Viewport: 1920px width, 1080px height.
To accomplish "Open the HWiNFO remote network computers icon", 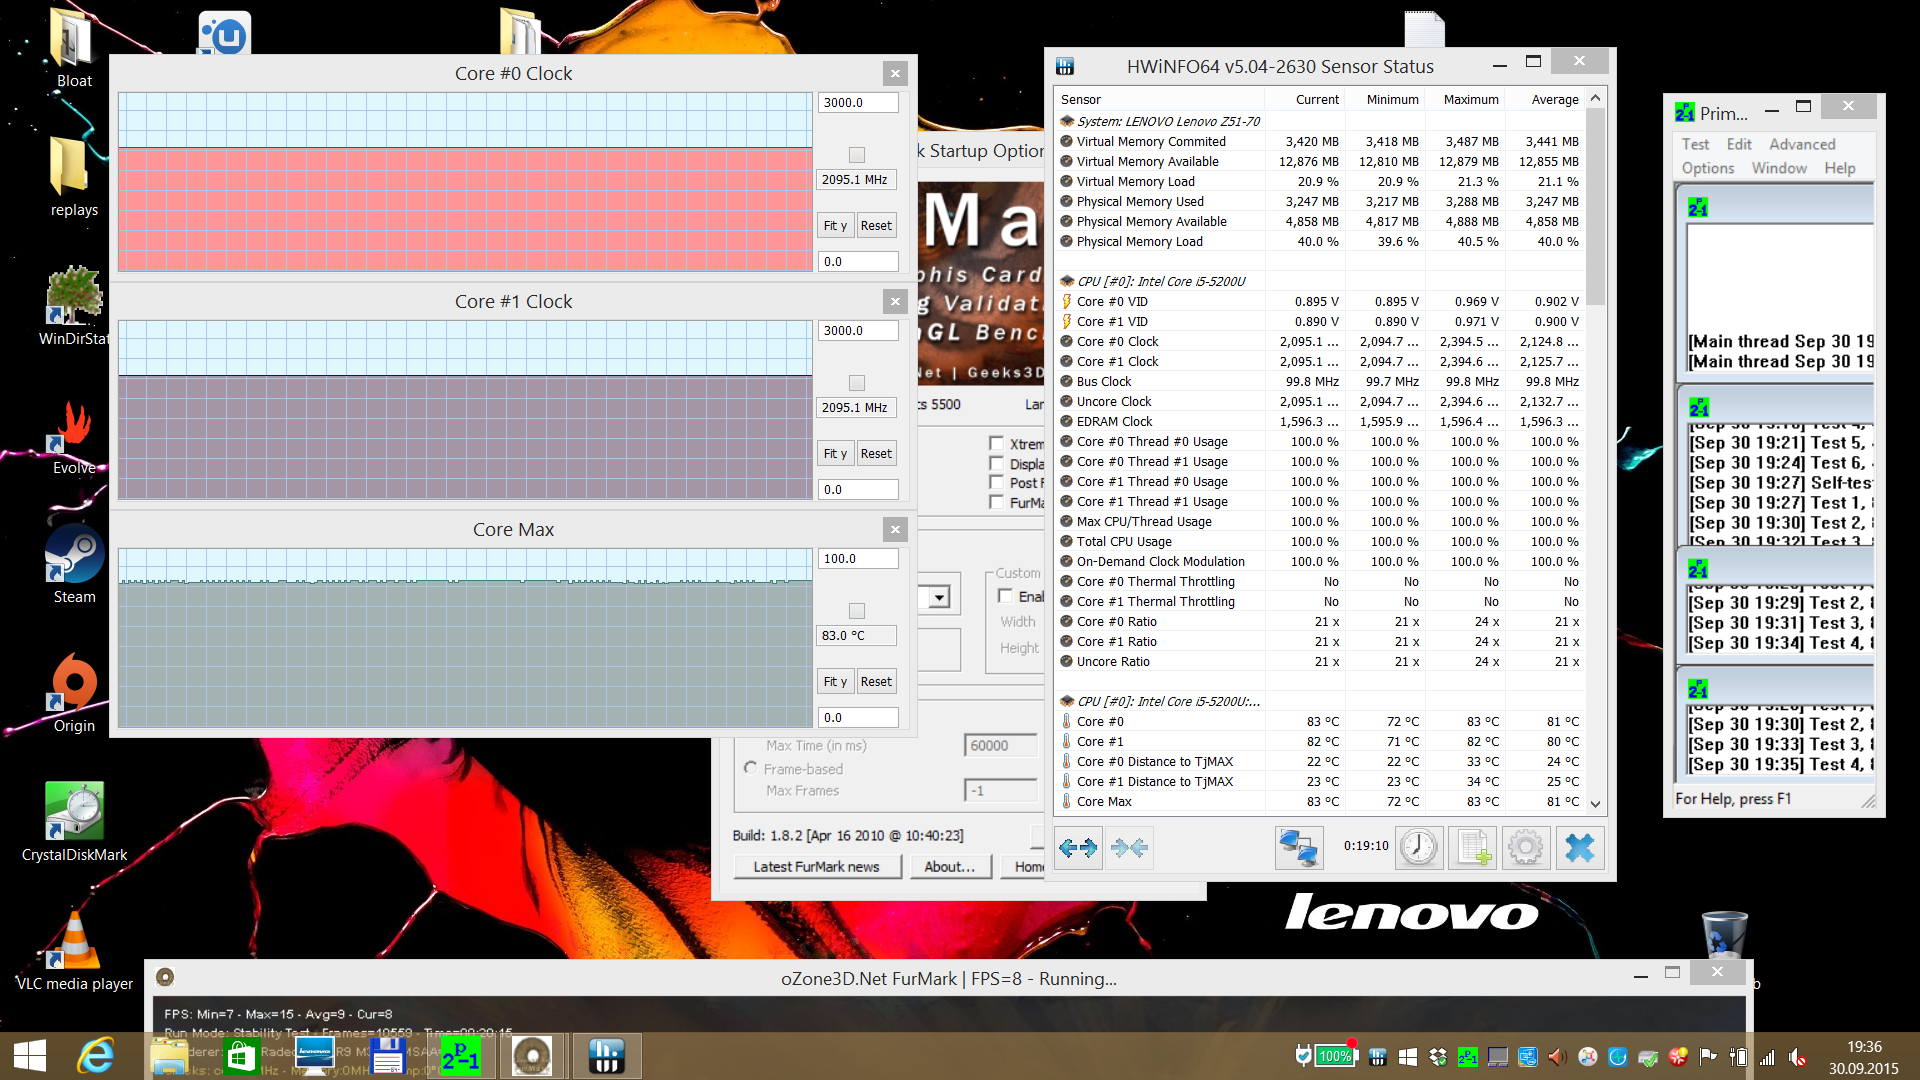I will pyautogui.click(x=1298, y=848).
